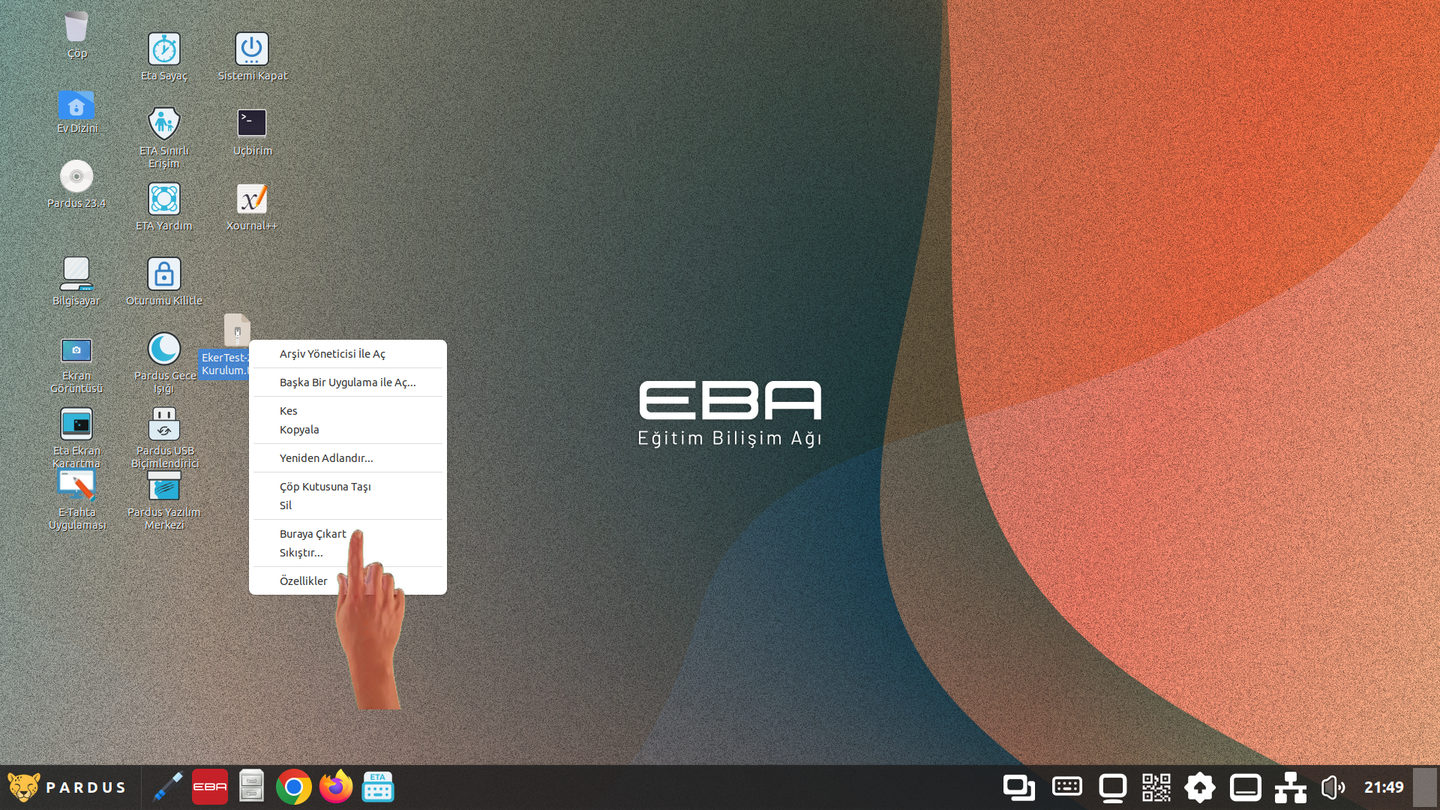Open the QR code tray icon

click(1156, 787)
